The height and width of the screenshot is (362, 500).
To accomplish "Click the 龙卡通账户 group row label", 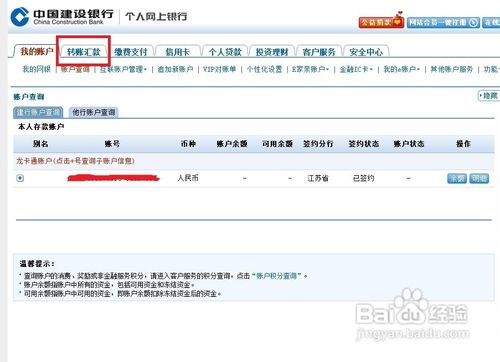I will tap(75, 161).
